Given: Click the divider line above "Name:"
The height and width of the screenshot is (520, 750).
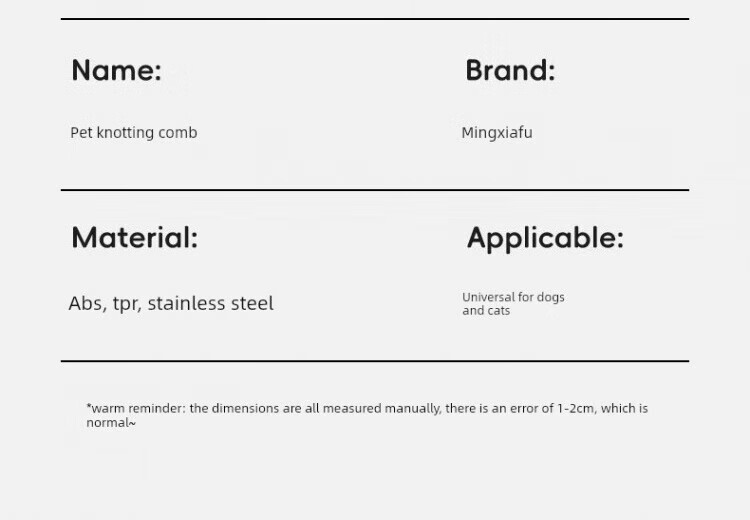Looking at the screenshot, I should (x=375, y=19).
